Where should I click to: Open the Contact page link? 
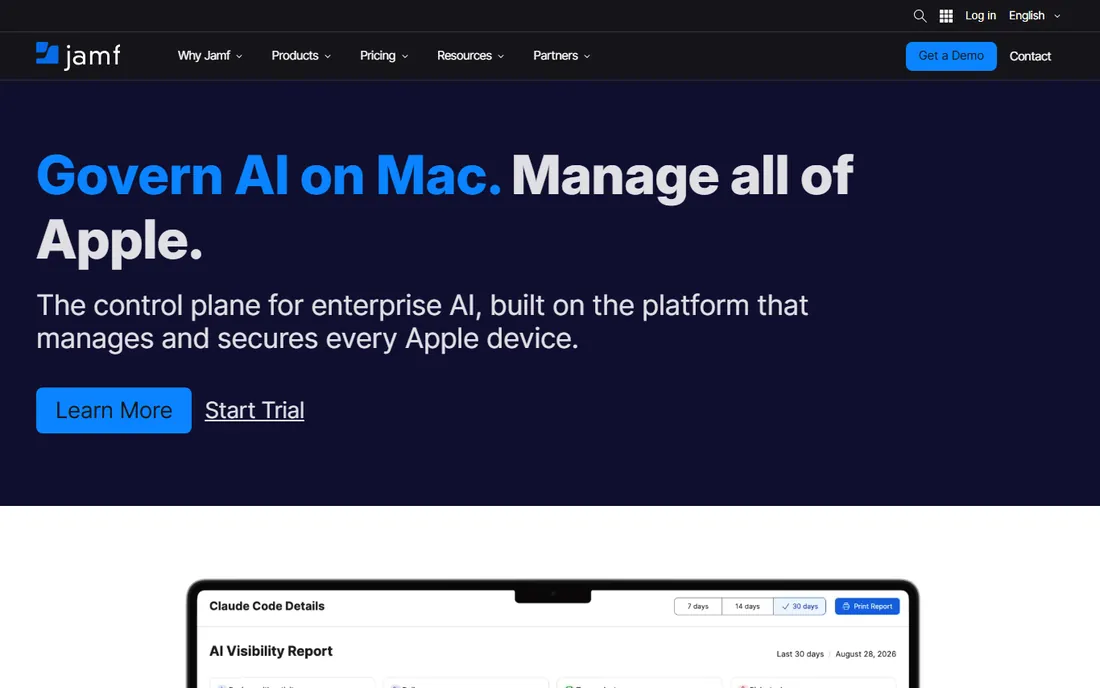click(x=1029, y=56)
